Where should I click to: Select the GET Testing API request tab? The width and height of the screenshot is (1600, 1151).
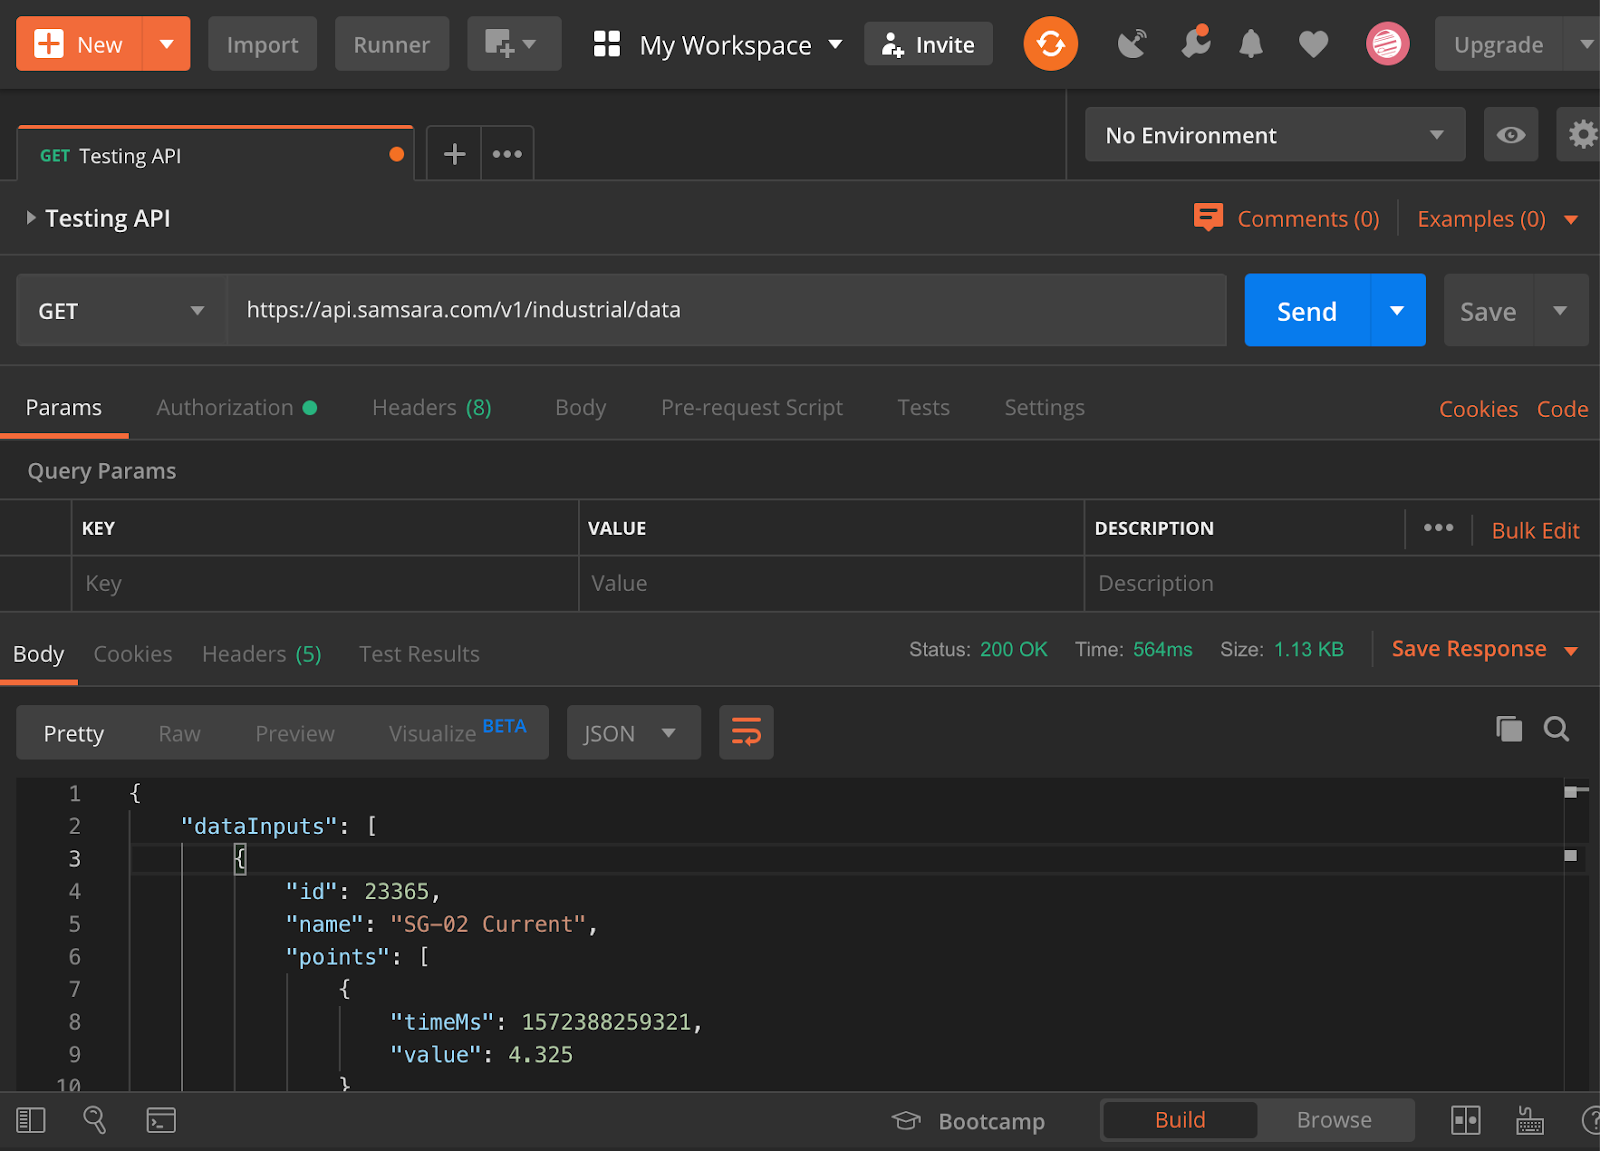(x=215, y=155)
